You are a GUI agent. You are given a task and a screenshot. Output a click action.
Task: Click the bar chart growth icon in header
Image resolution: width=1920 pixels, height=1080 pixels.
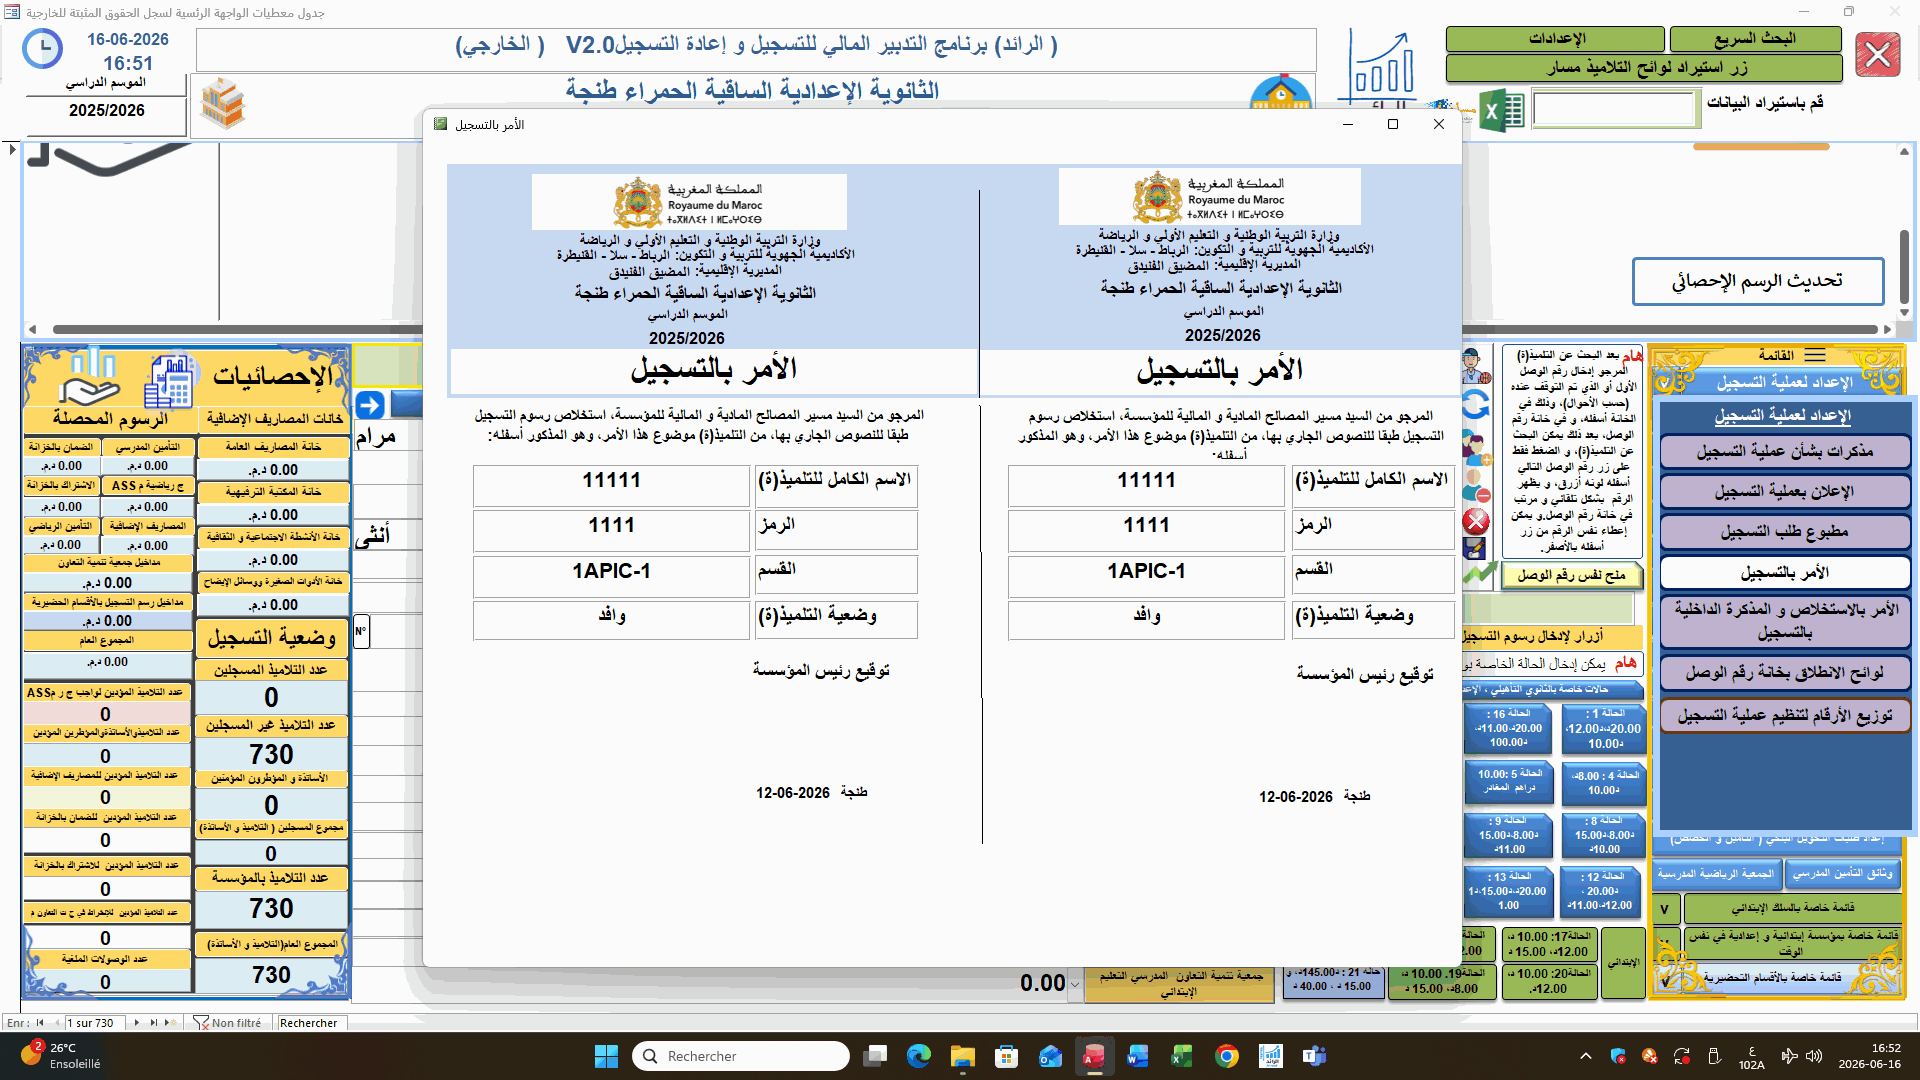(x=1380, y=65)
